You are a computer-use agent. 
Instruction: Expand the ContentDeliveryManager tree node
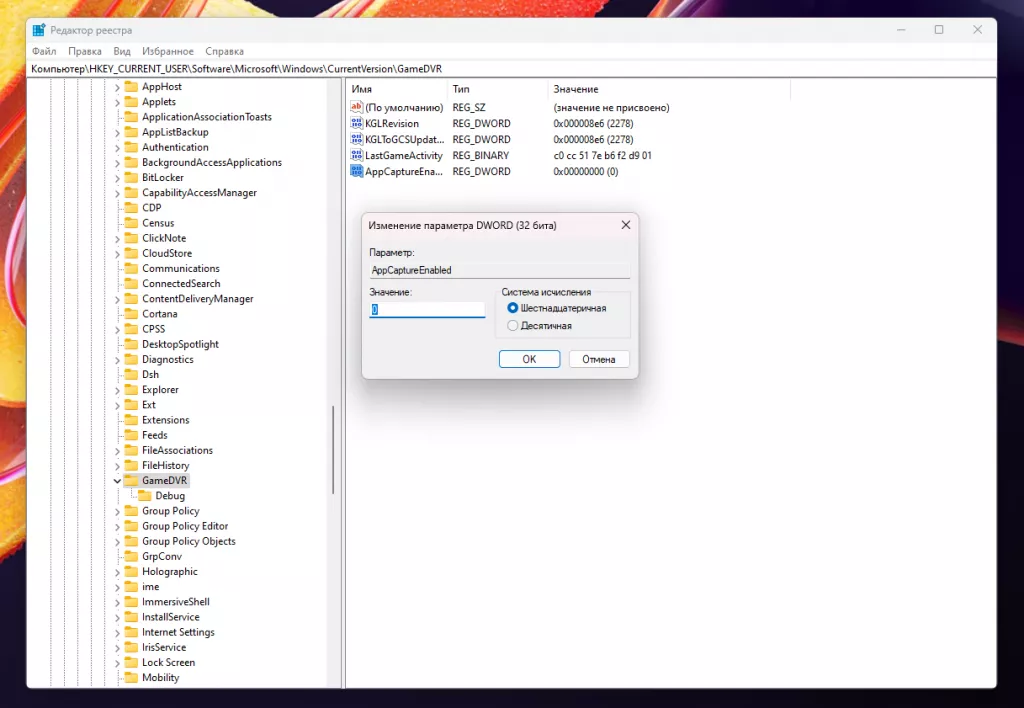(118, 299)
